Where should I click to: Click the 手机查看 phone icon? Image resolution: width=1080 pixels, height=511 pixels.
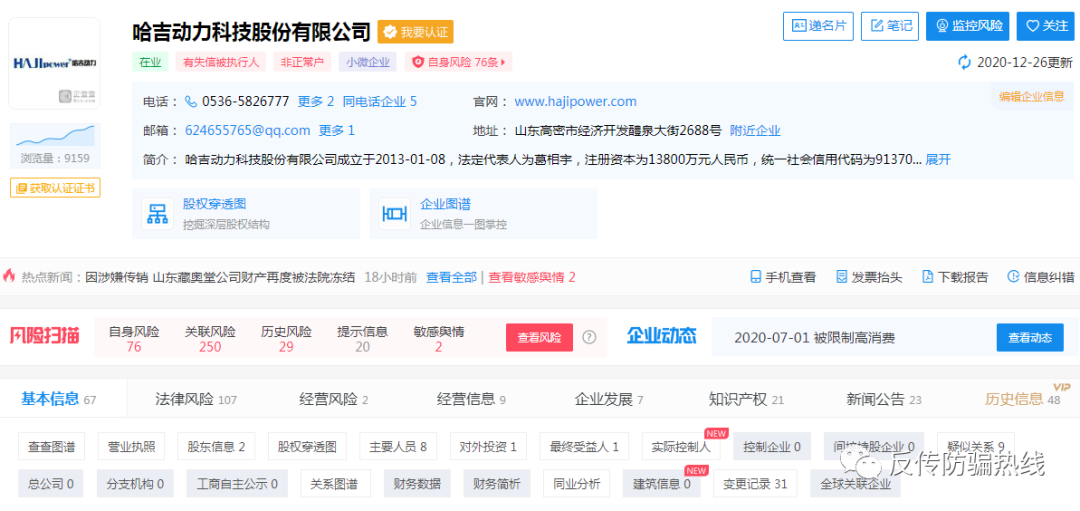pyautogui.click(x=757, y=277)
